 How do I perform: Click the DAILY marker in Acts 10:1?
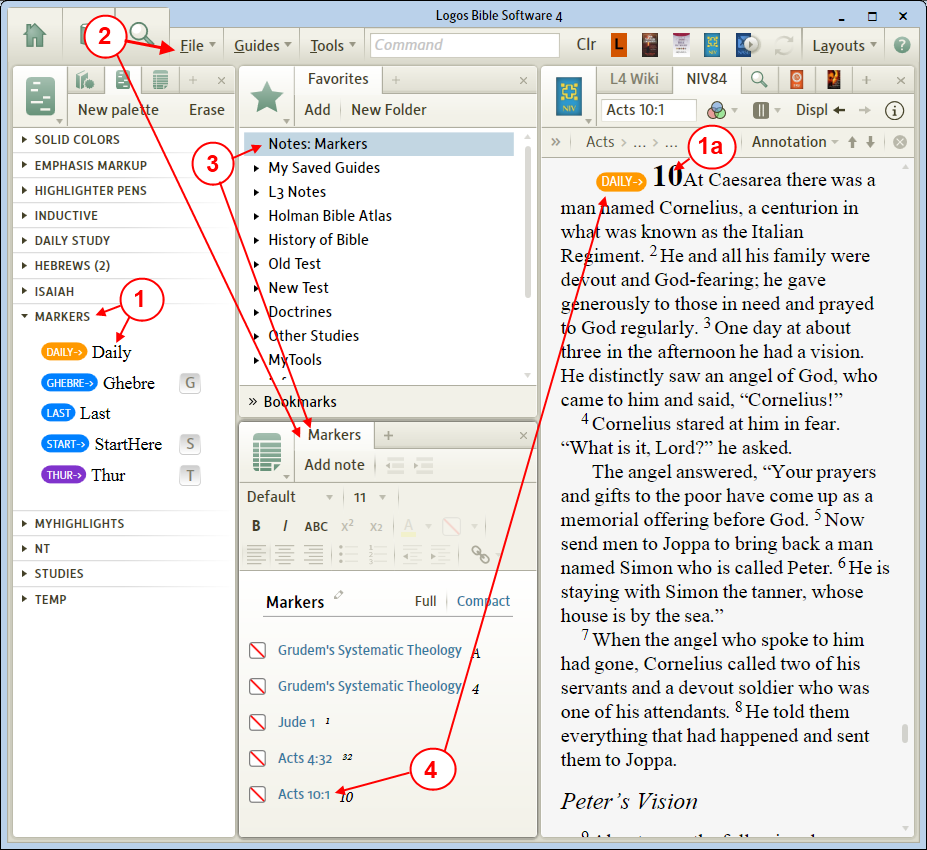point(621,181)
